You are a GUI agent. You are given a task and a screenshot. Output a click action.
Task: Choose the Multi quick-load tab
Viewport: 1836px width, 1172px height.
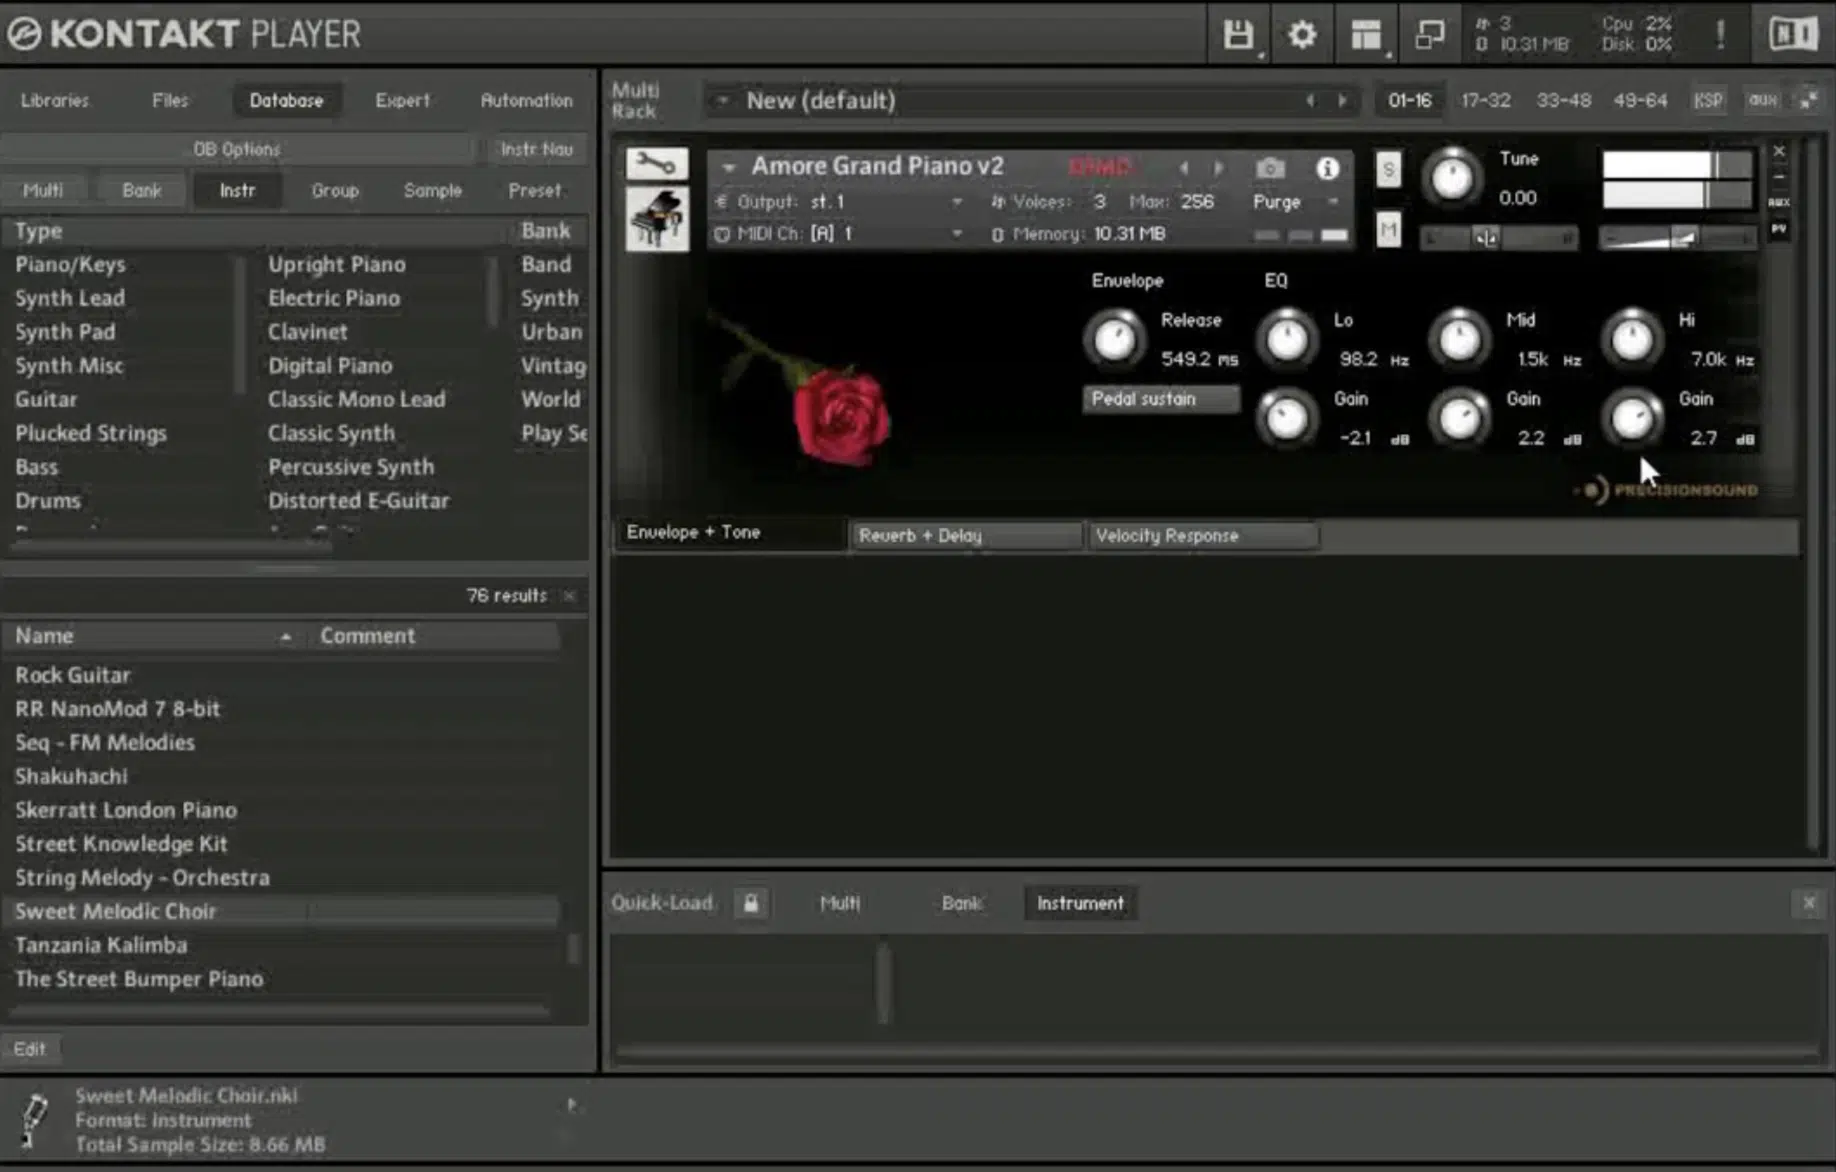pos(839,903)
